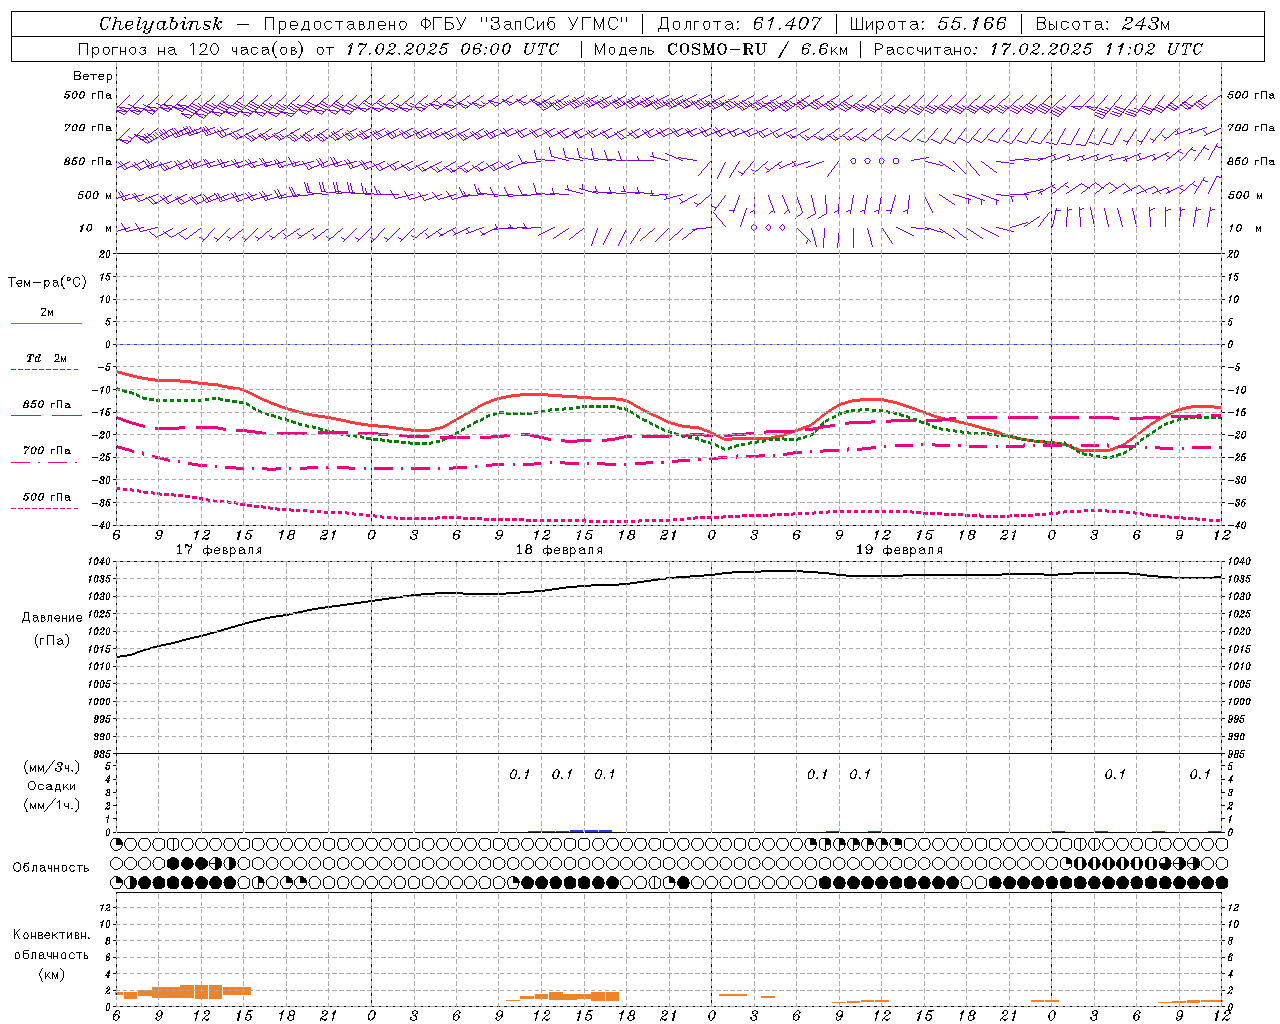Click the '(мм/1ч.)' precipitation unit label
The height and width of the screenshot is (1024, 1280).
pyautogui.click(x=52, y=805)
